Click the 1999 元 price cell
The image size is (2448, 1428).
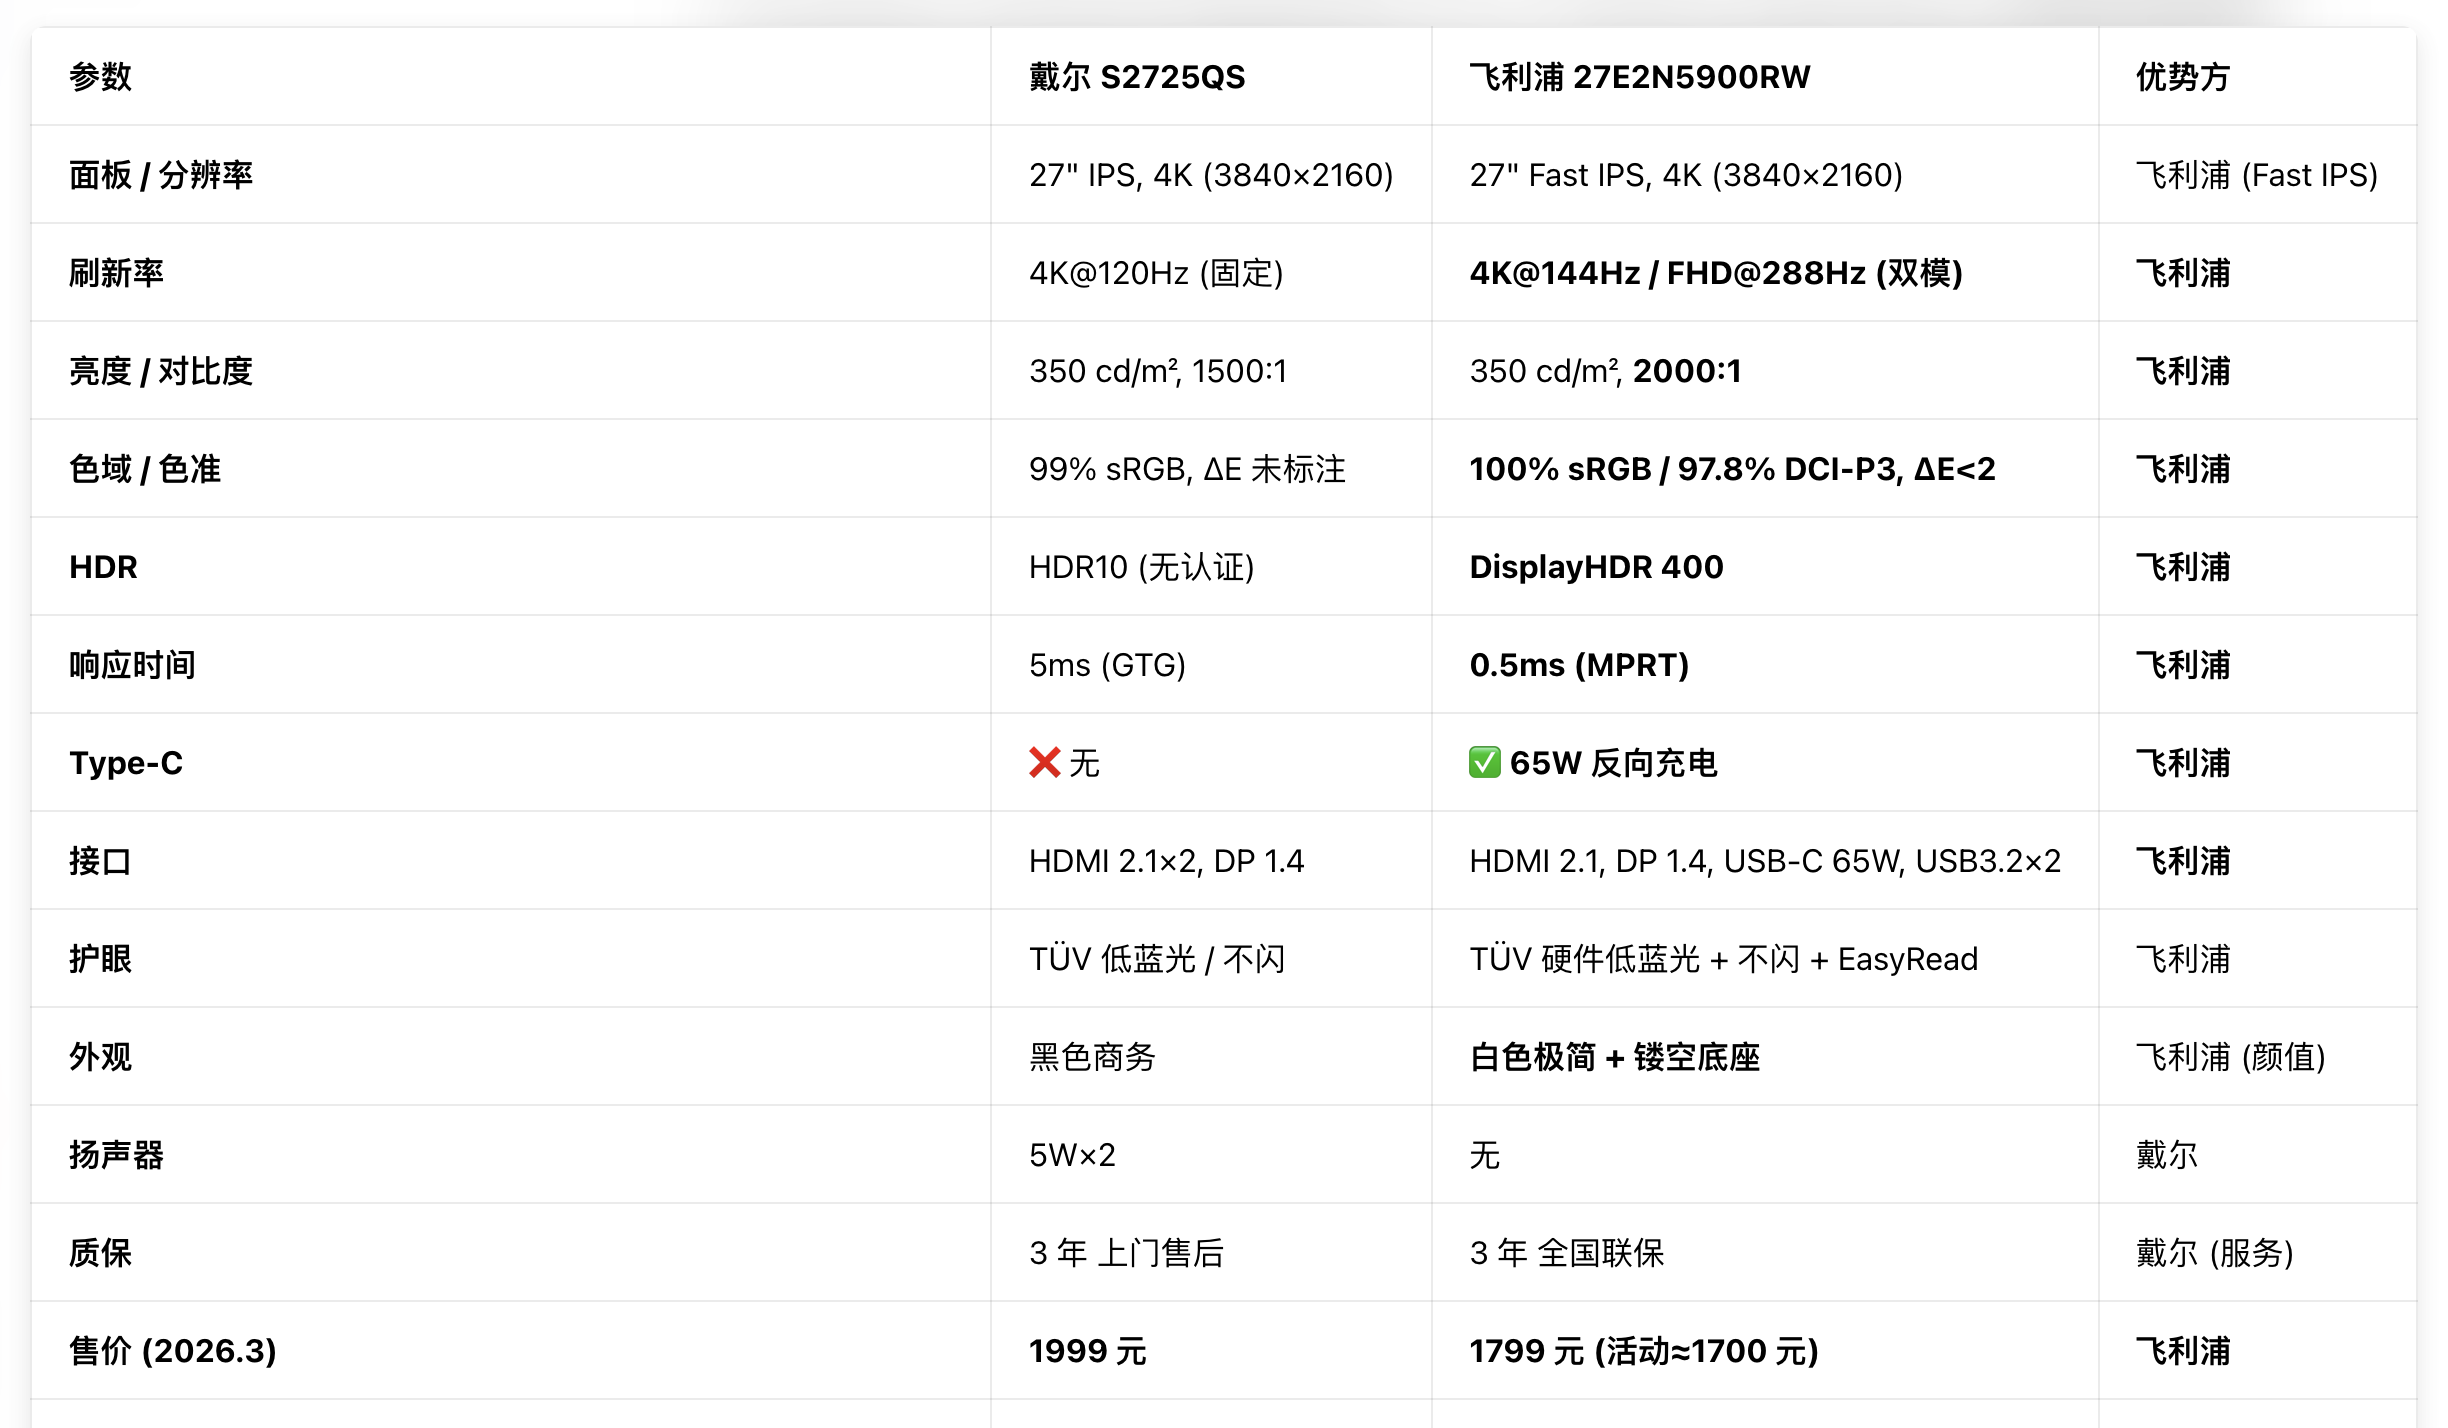pyautogui.click(x=1087, y=1351)
